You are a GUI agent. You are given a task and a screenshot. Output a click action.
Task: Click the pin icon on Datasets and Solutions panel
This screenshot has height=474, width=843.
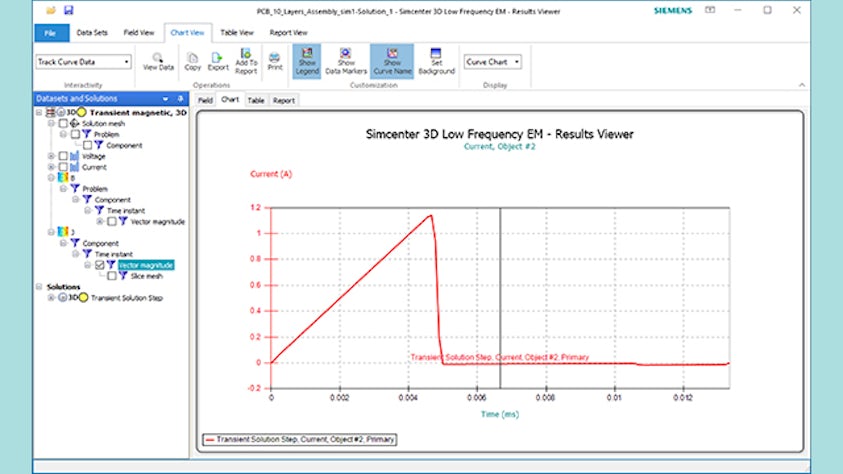[180, 99]
